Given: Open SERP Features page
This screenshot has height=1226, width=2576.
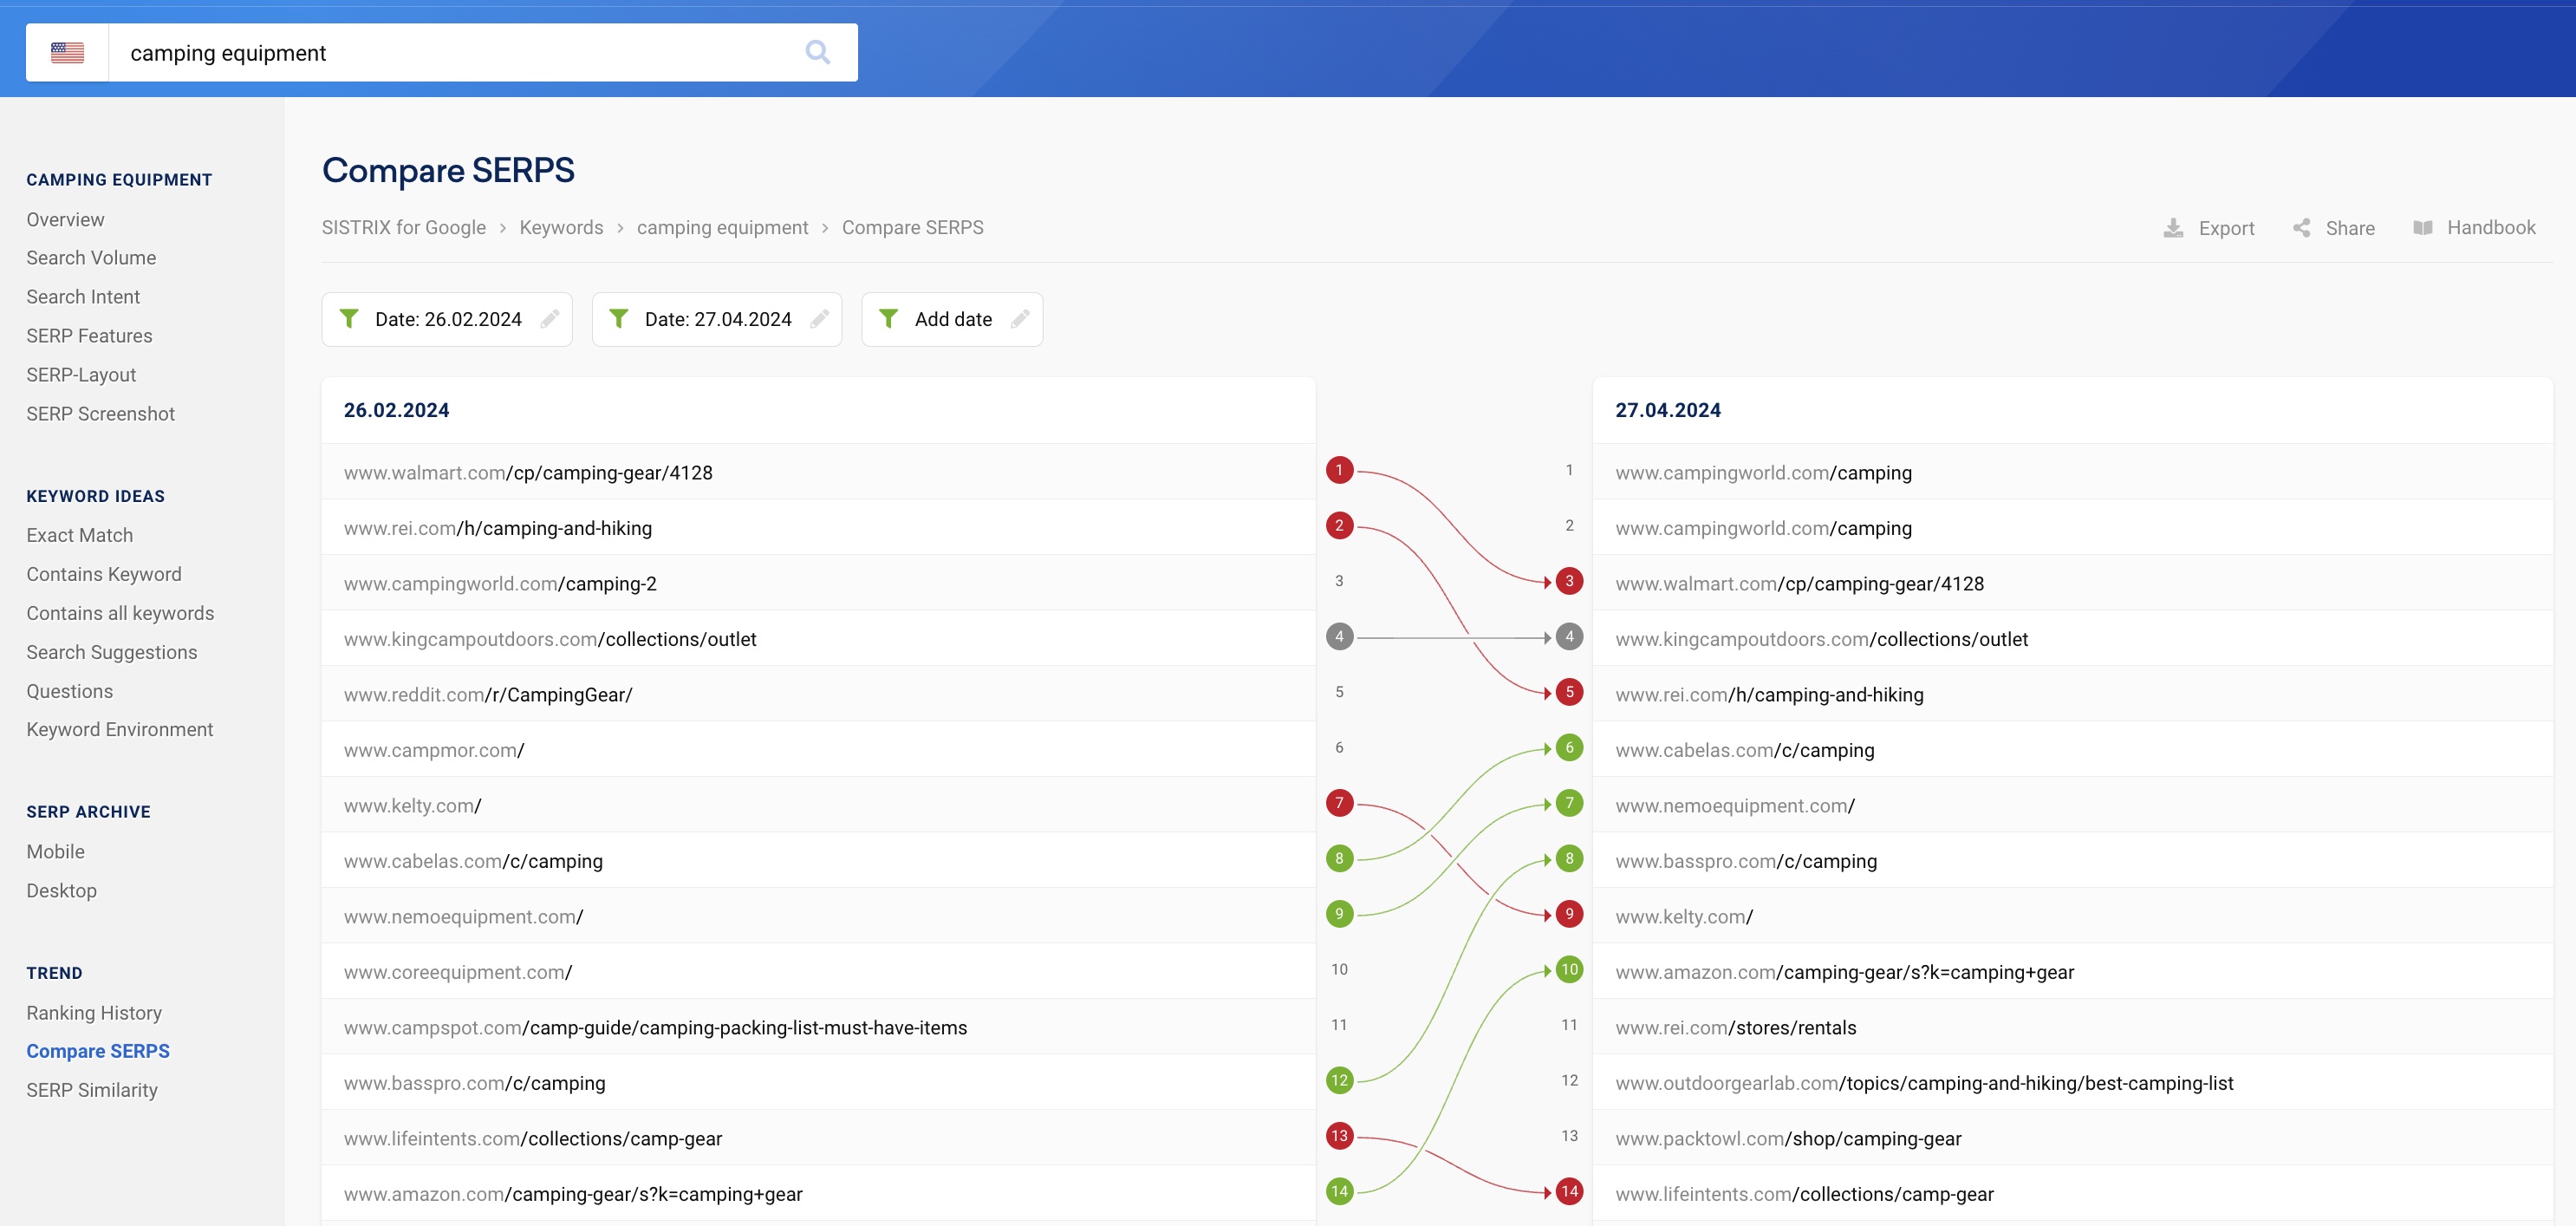Looking at the screenshot, I should [x=89, y=336].
